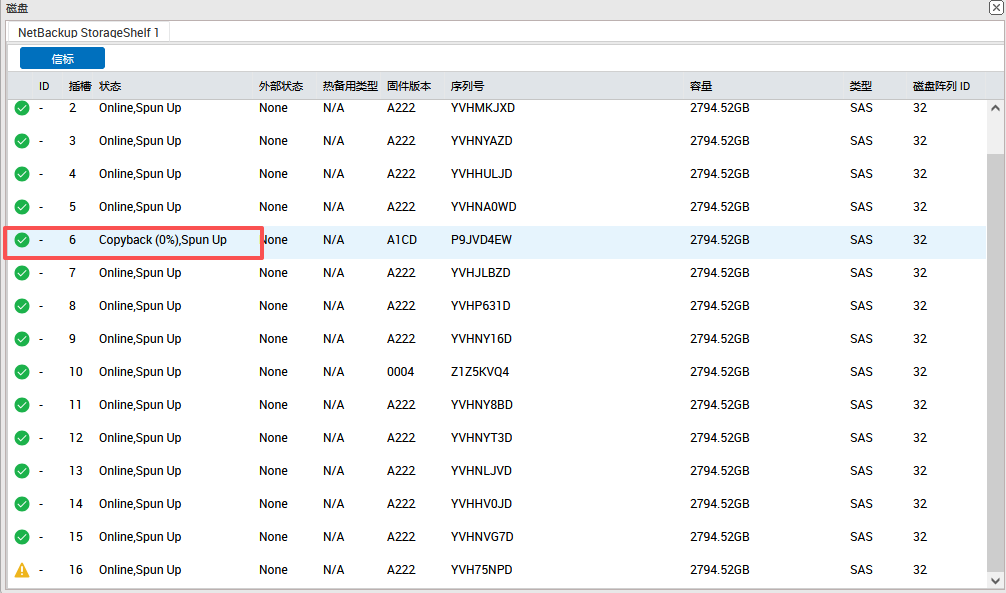This screenshot has width=1006, height=593.
Task: Sort by the 序列号 column header
Action: tap(467, 86)
